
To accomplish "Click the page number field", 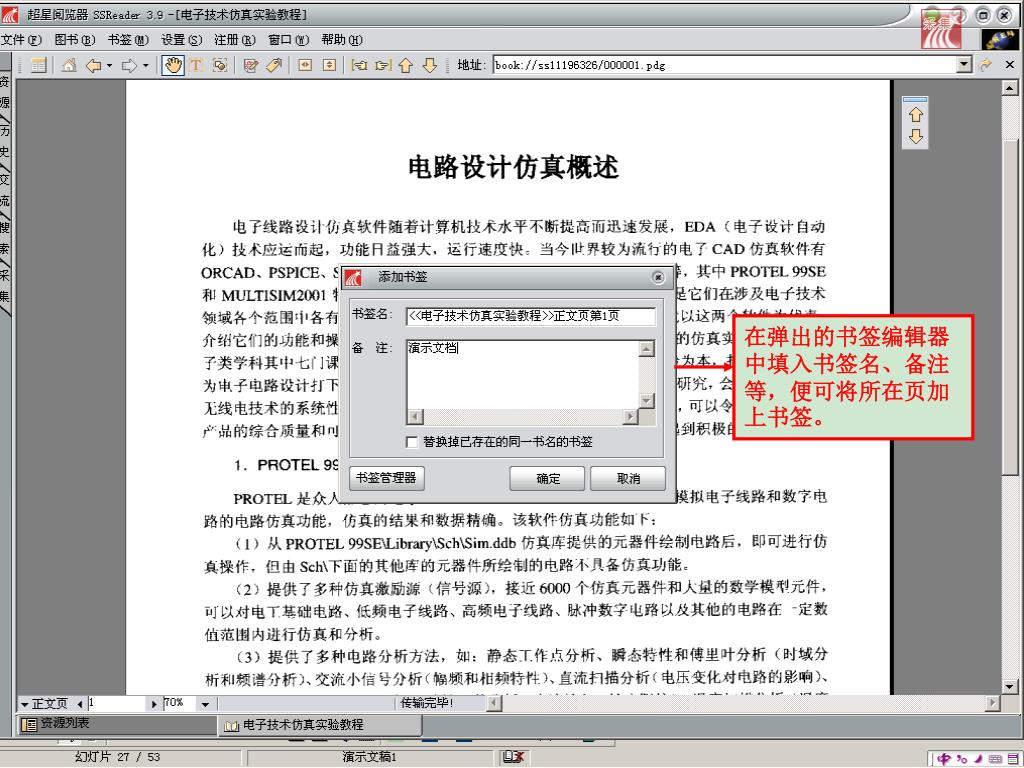I will [x=116, y=703].
